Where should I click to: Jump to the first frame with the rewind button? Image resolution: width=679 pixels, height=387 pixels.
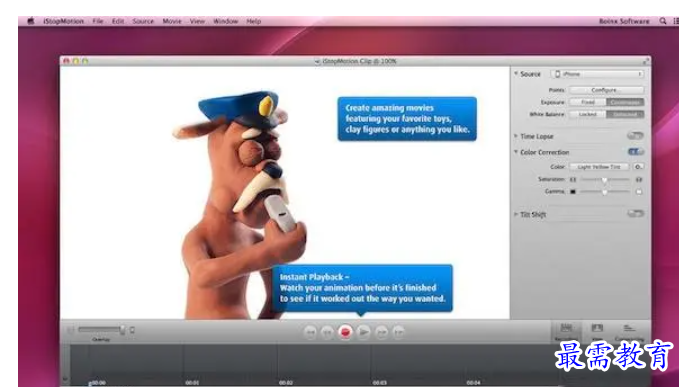pos(310,332)
